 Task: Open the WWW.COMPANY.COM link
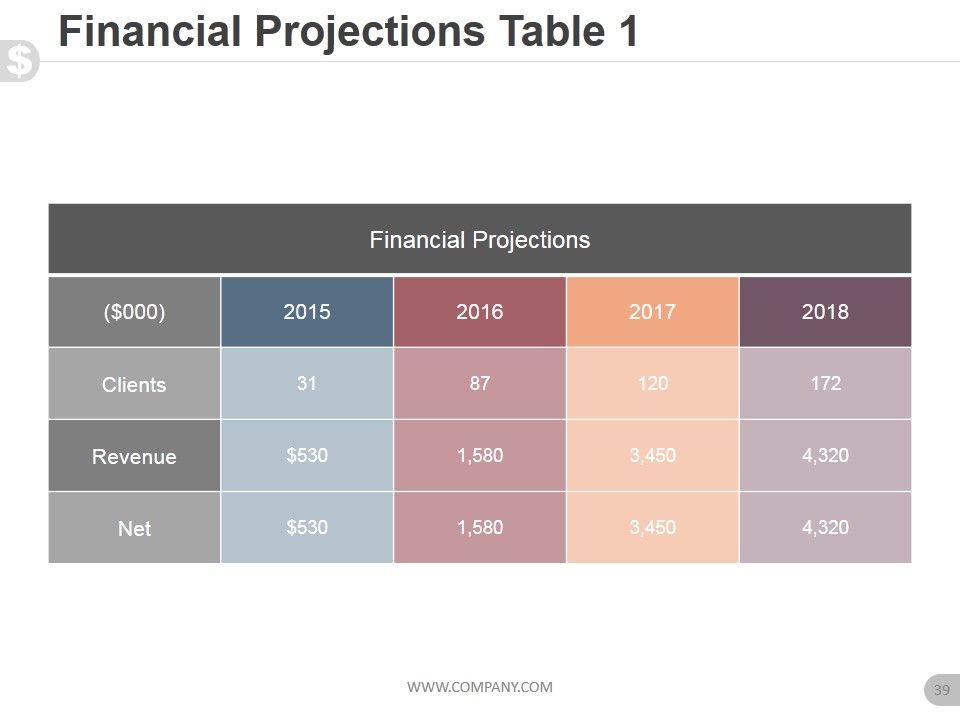pyautogui.click(x=479, y=686)
